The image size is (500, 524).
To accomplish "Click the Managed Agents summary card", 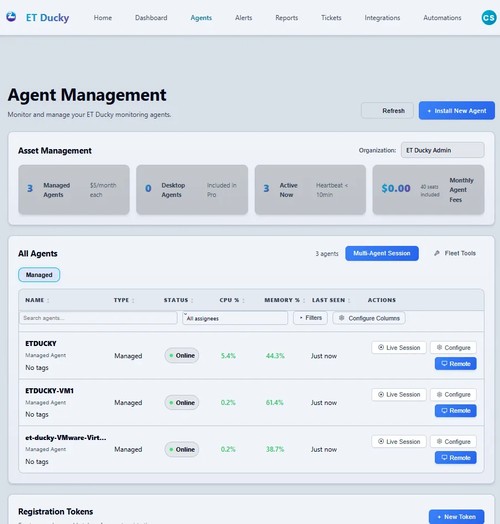I will coord(74,189).
